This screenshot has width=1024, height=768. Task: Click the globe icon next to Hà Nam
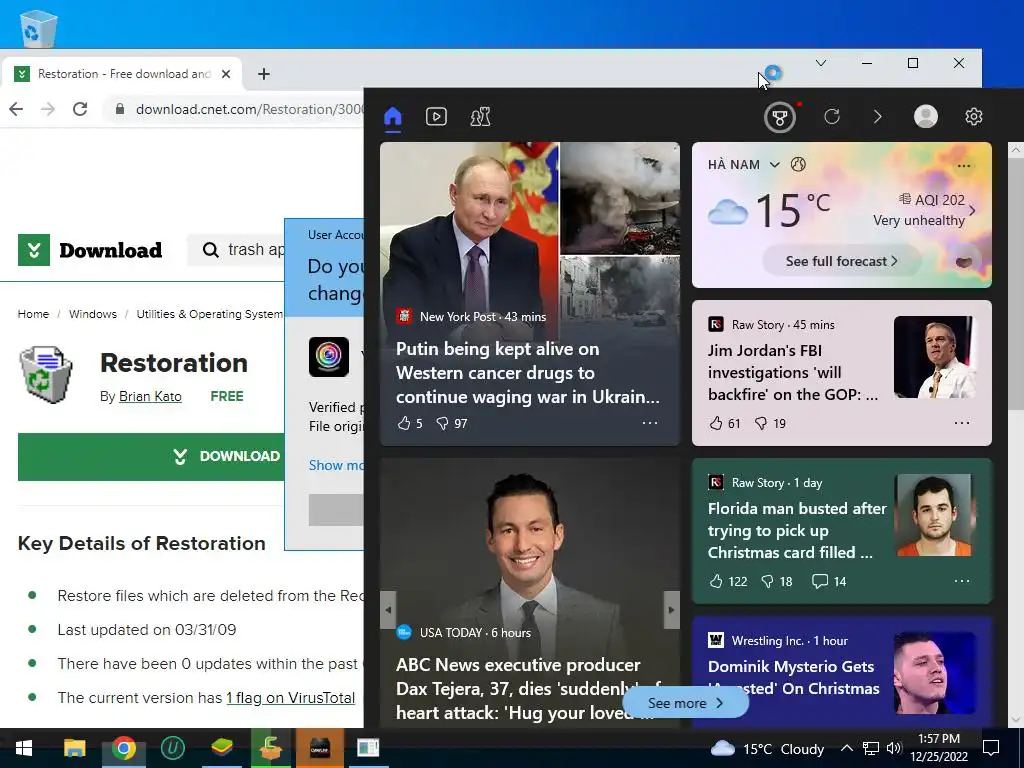798,165
